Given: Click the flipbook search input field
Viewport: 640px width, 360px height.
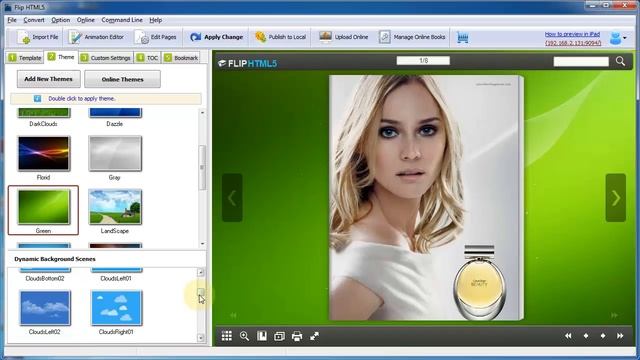Looking at the screenshot, I should (581, 62).
